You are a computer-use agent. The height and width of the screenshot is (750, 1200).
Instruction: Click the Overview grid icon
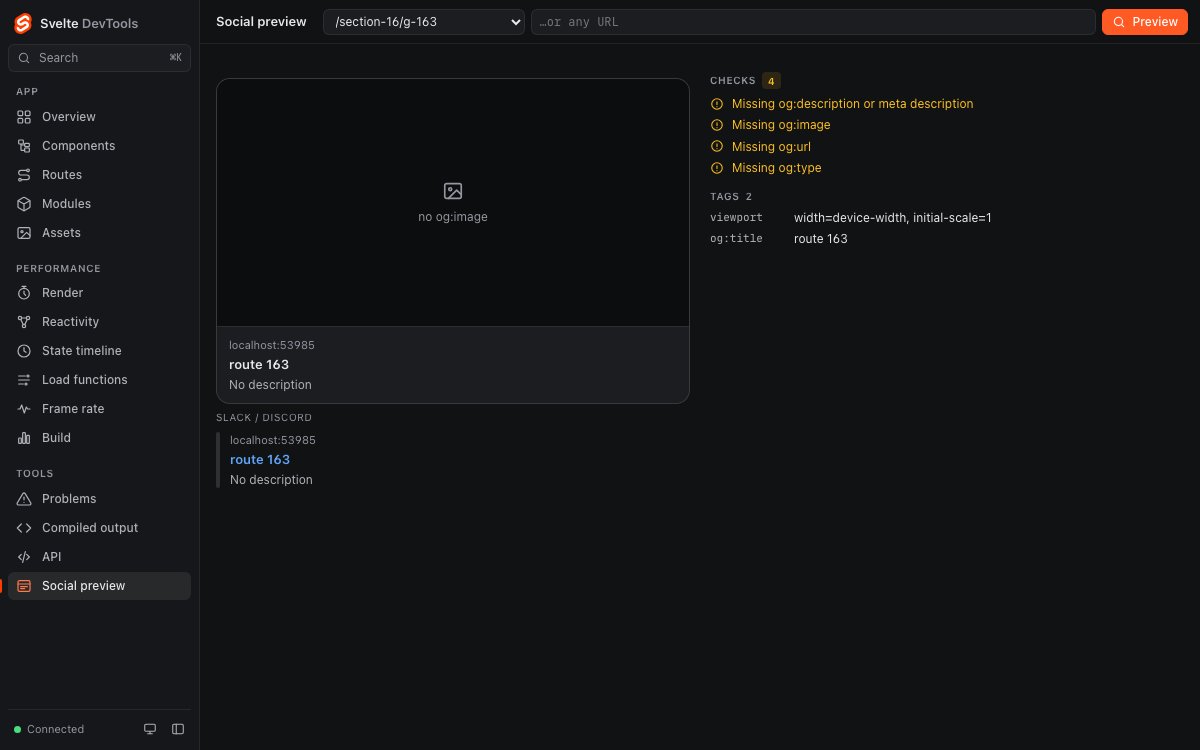24,117
